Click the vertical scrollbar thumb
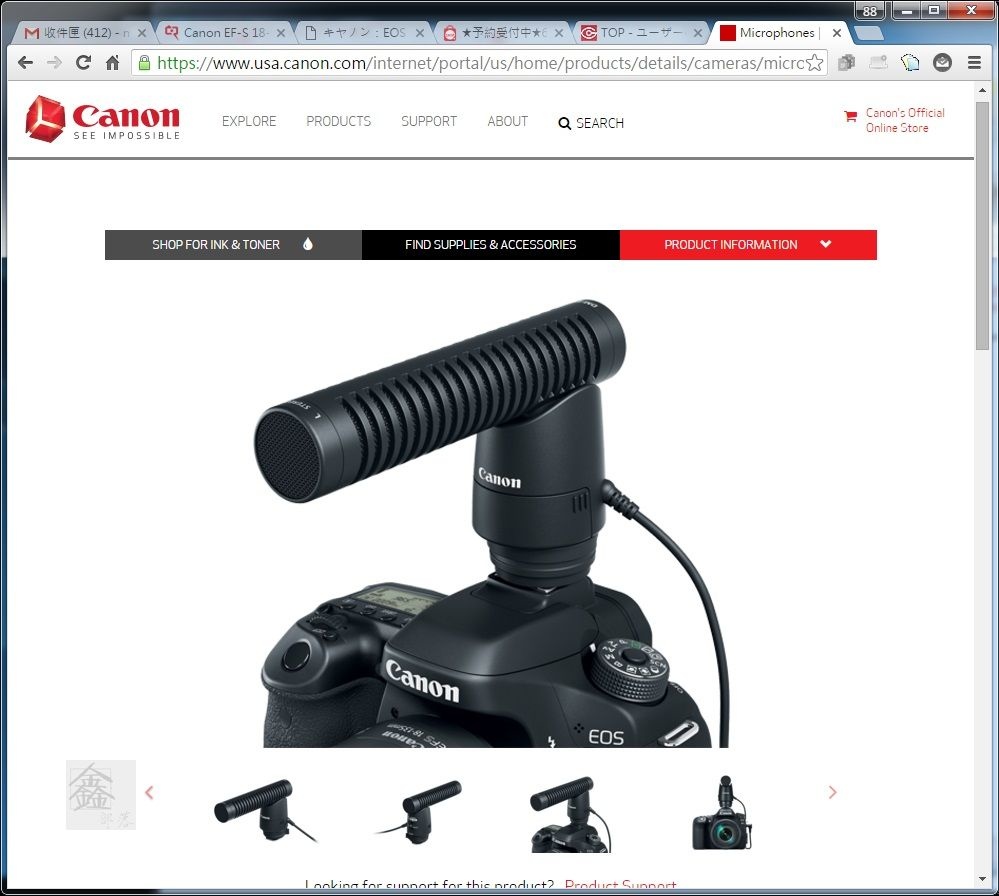The width and height of the screenshot is (999, 896). pyautogui.click(x=982, y=226)
